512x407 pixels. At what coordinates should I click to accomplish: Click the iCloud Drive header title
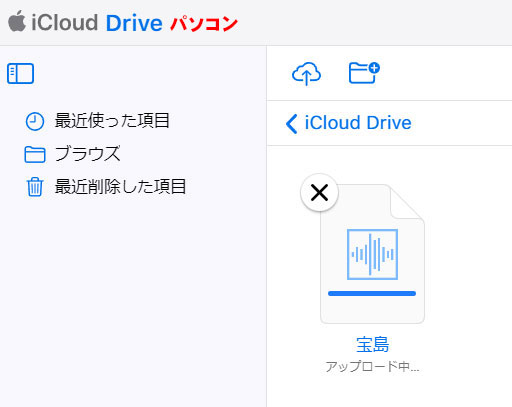click(x=97, y=23)
